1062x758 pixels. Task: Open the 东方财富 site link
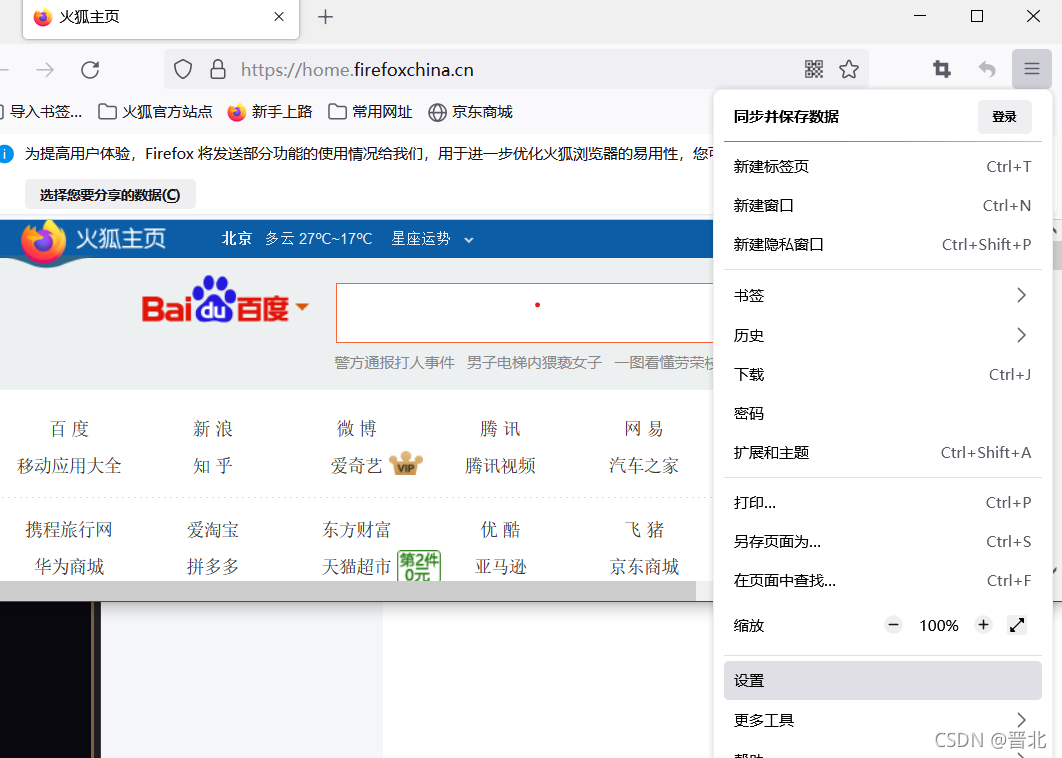pyautogui.click(x=357, y=529)
